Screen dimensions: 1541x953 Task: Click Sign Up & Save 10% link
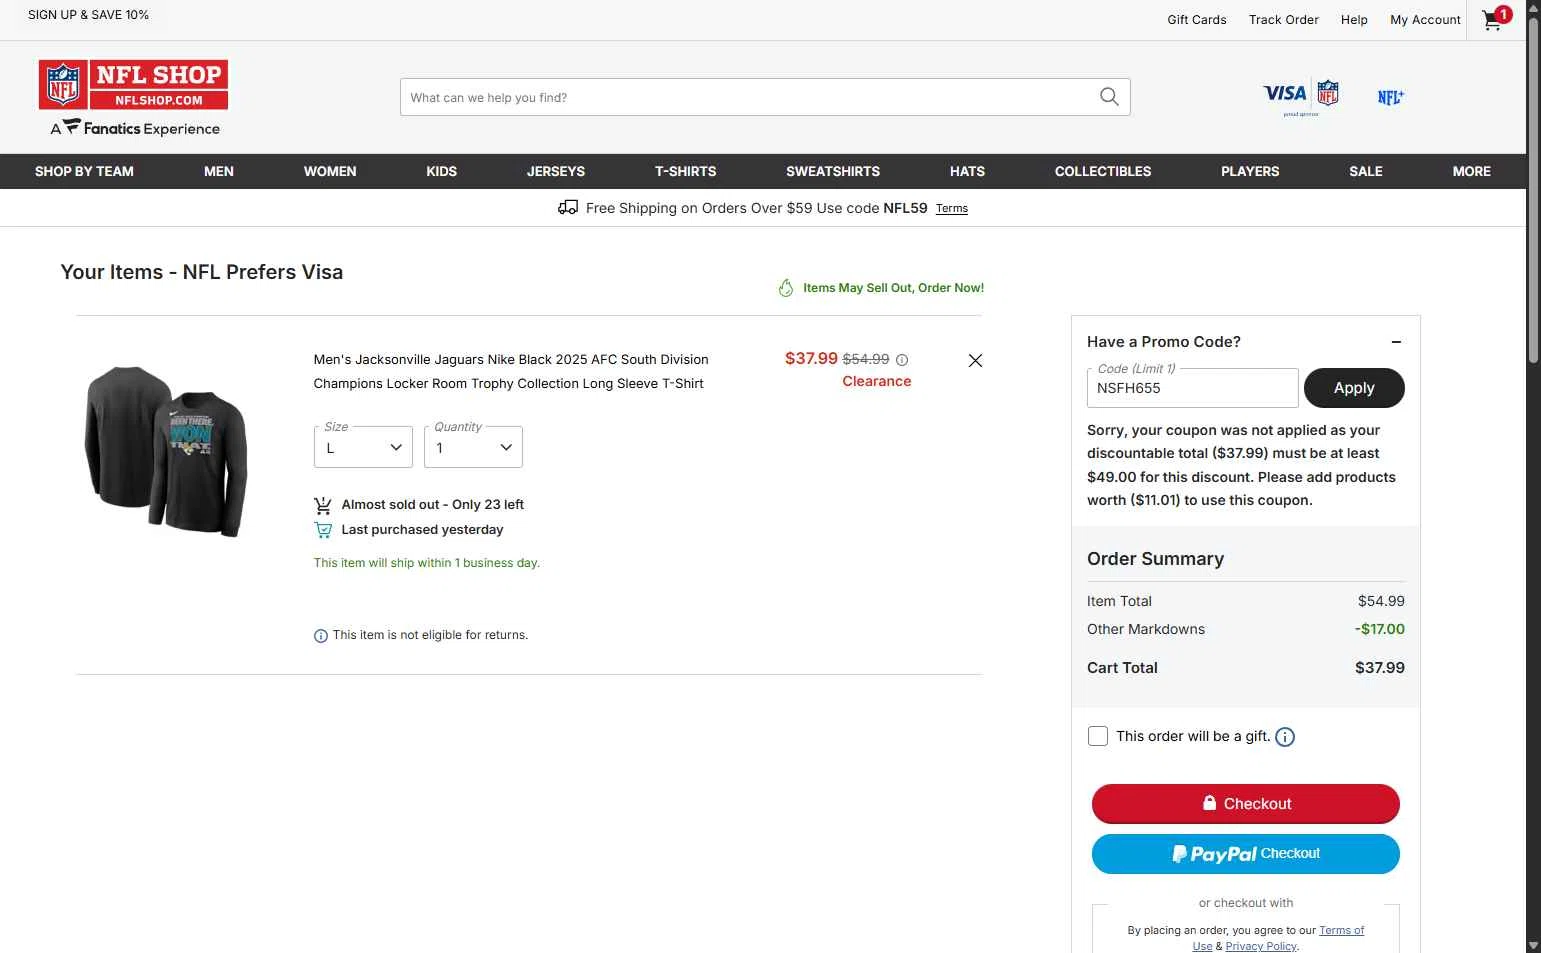coord(88,15)
